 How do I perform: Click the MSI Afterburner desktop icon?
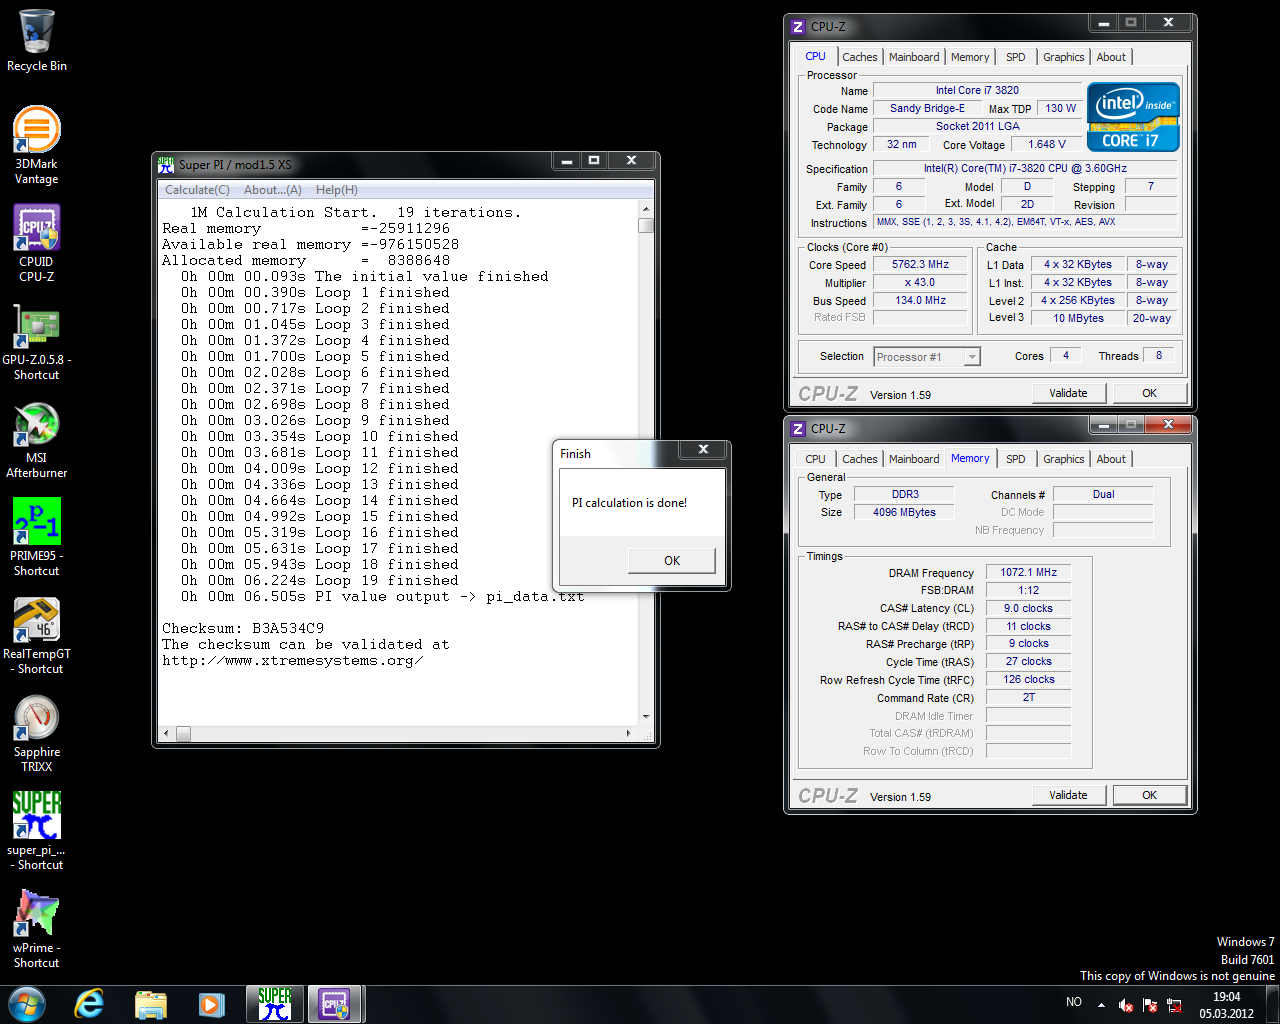click(x=37, y=439)
